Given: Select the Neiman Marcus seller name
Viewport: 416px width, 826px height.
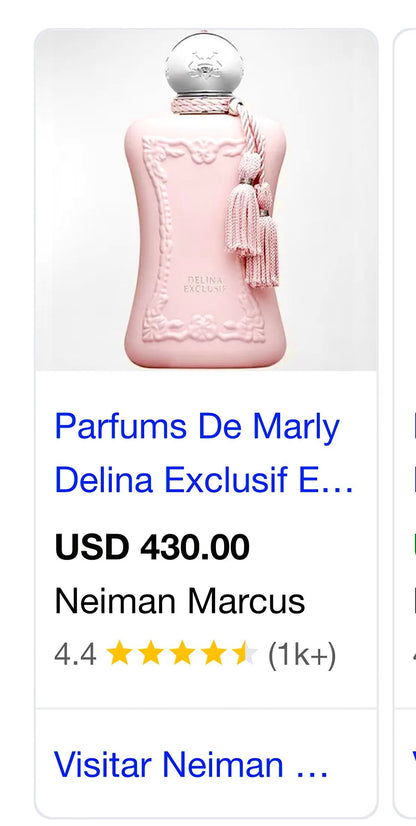Looking at the screenshot, I should (180, 601).
